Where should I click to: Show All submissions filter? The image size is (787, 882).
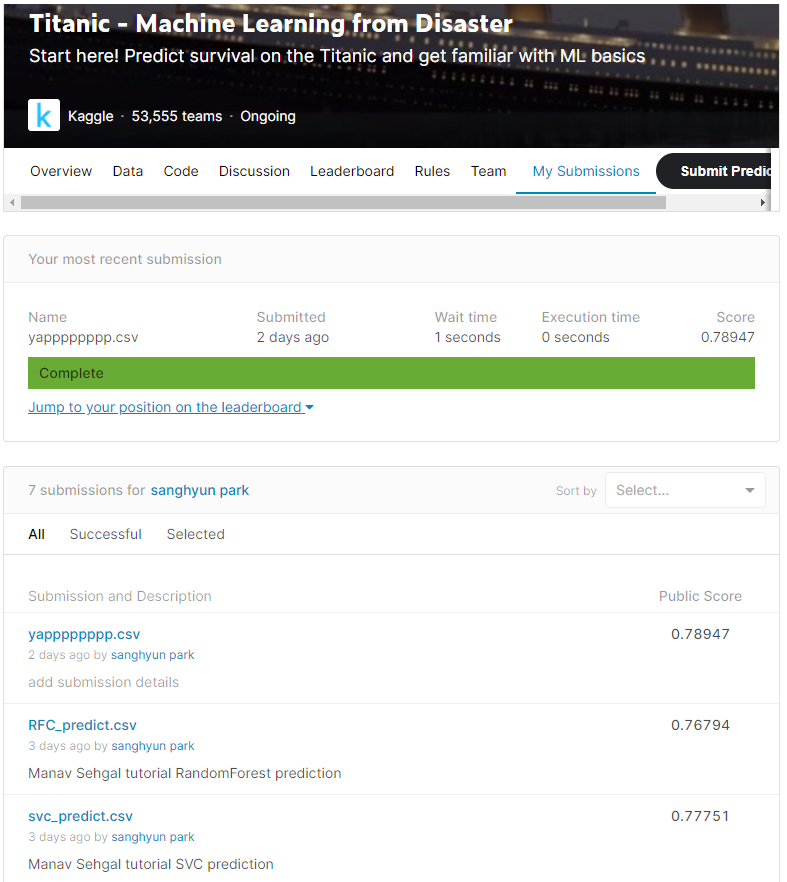point(37,534)
